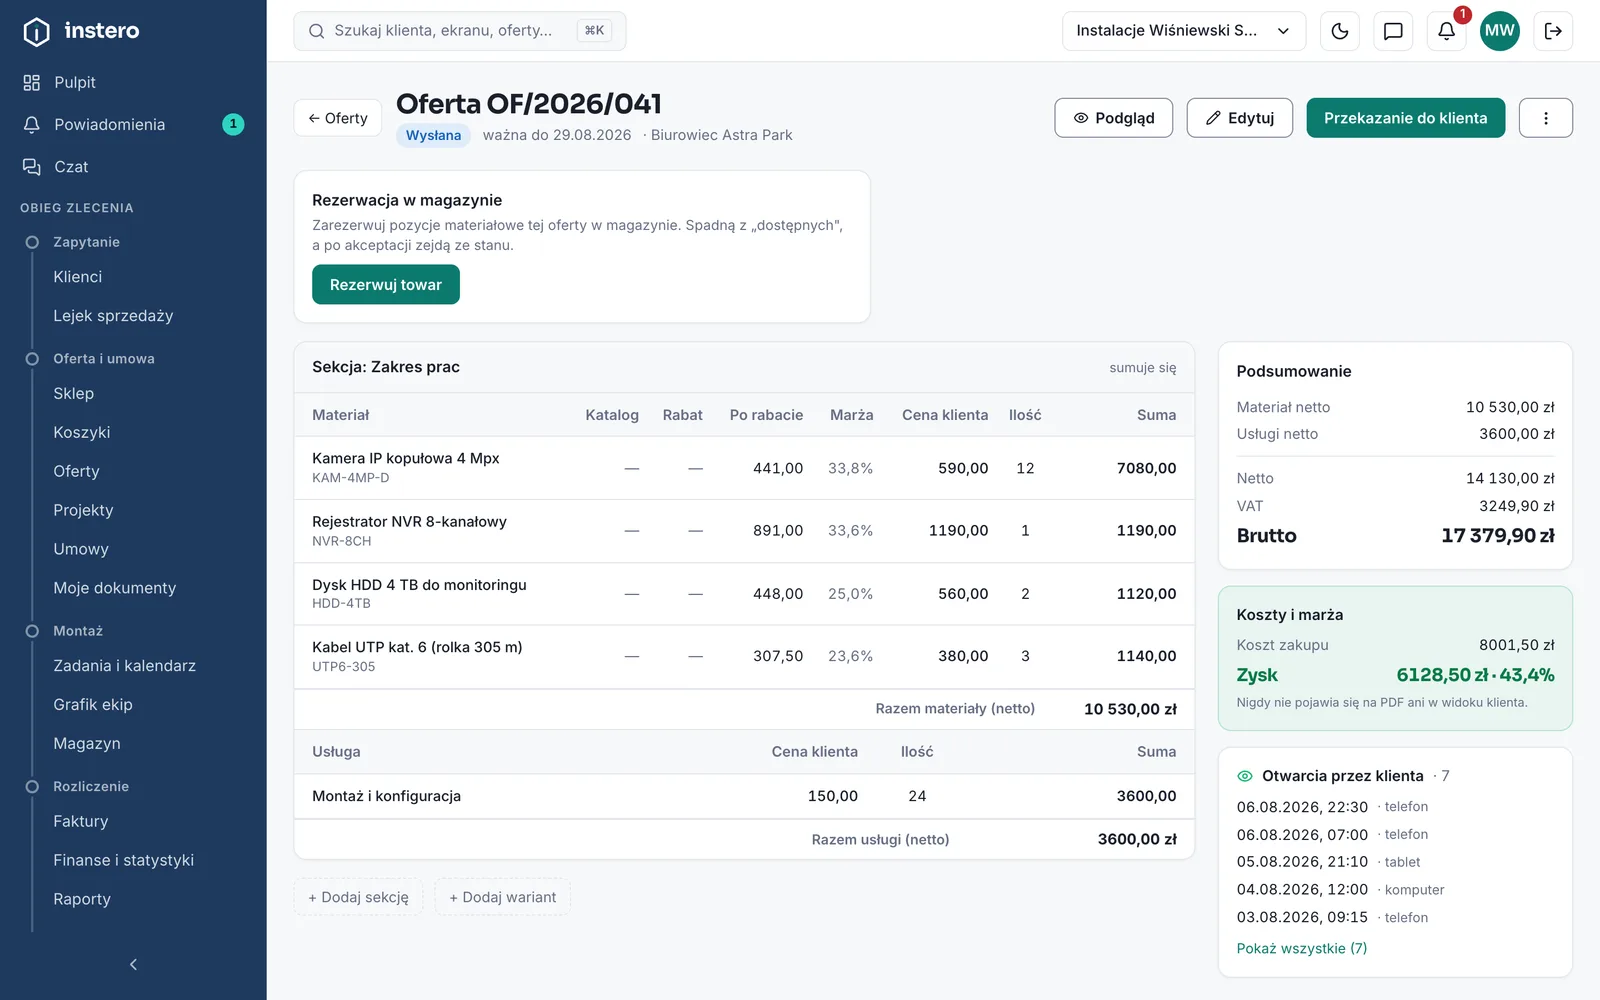Screen dimensions: 1600x1000
Task: Select the Dysk HDD 4 TB row
Action: pyautogui.click(x=744, y=594)
